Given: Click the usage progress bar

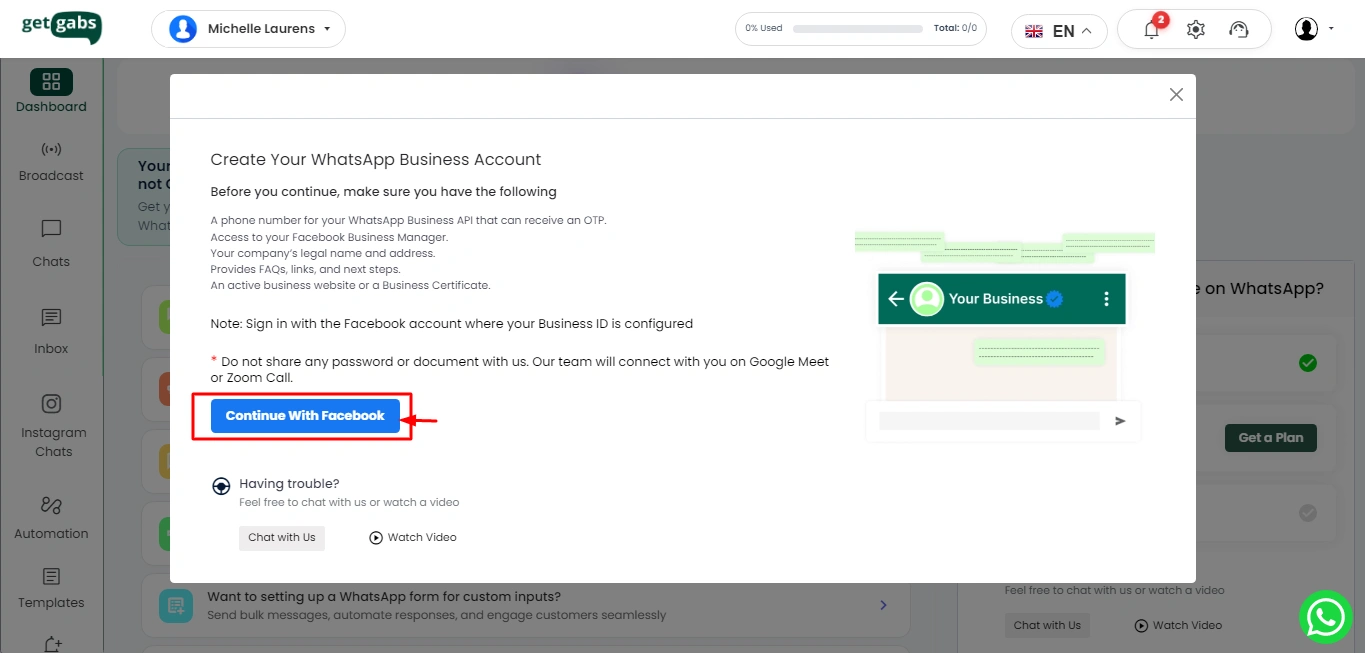Looking at the screenshot, I should pyautogui.click(x=859, y=29).
